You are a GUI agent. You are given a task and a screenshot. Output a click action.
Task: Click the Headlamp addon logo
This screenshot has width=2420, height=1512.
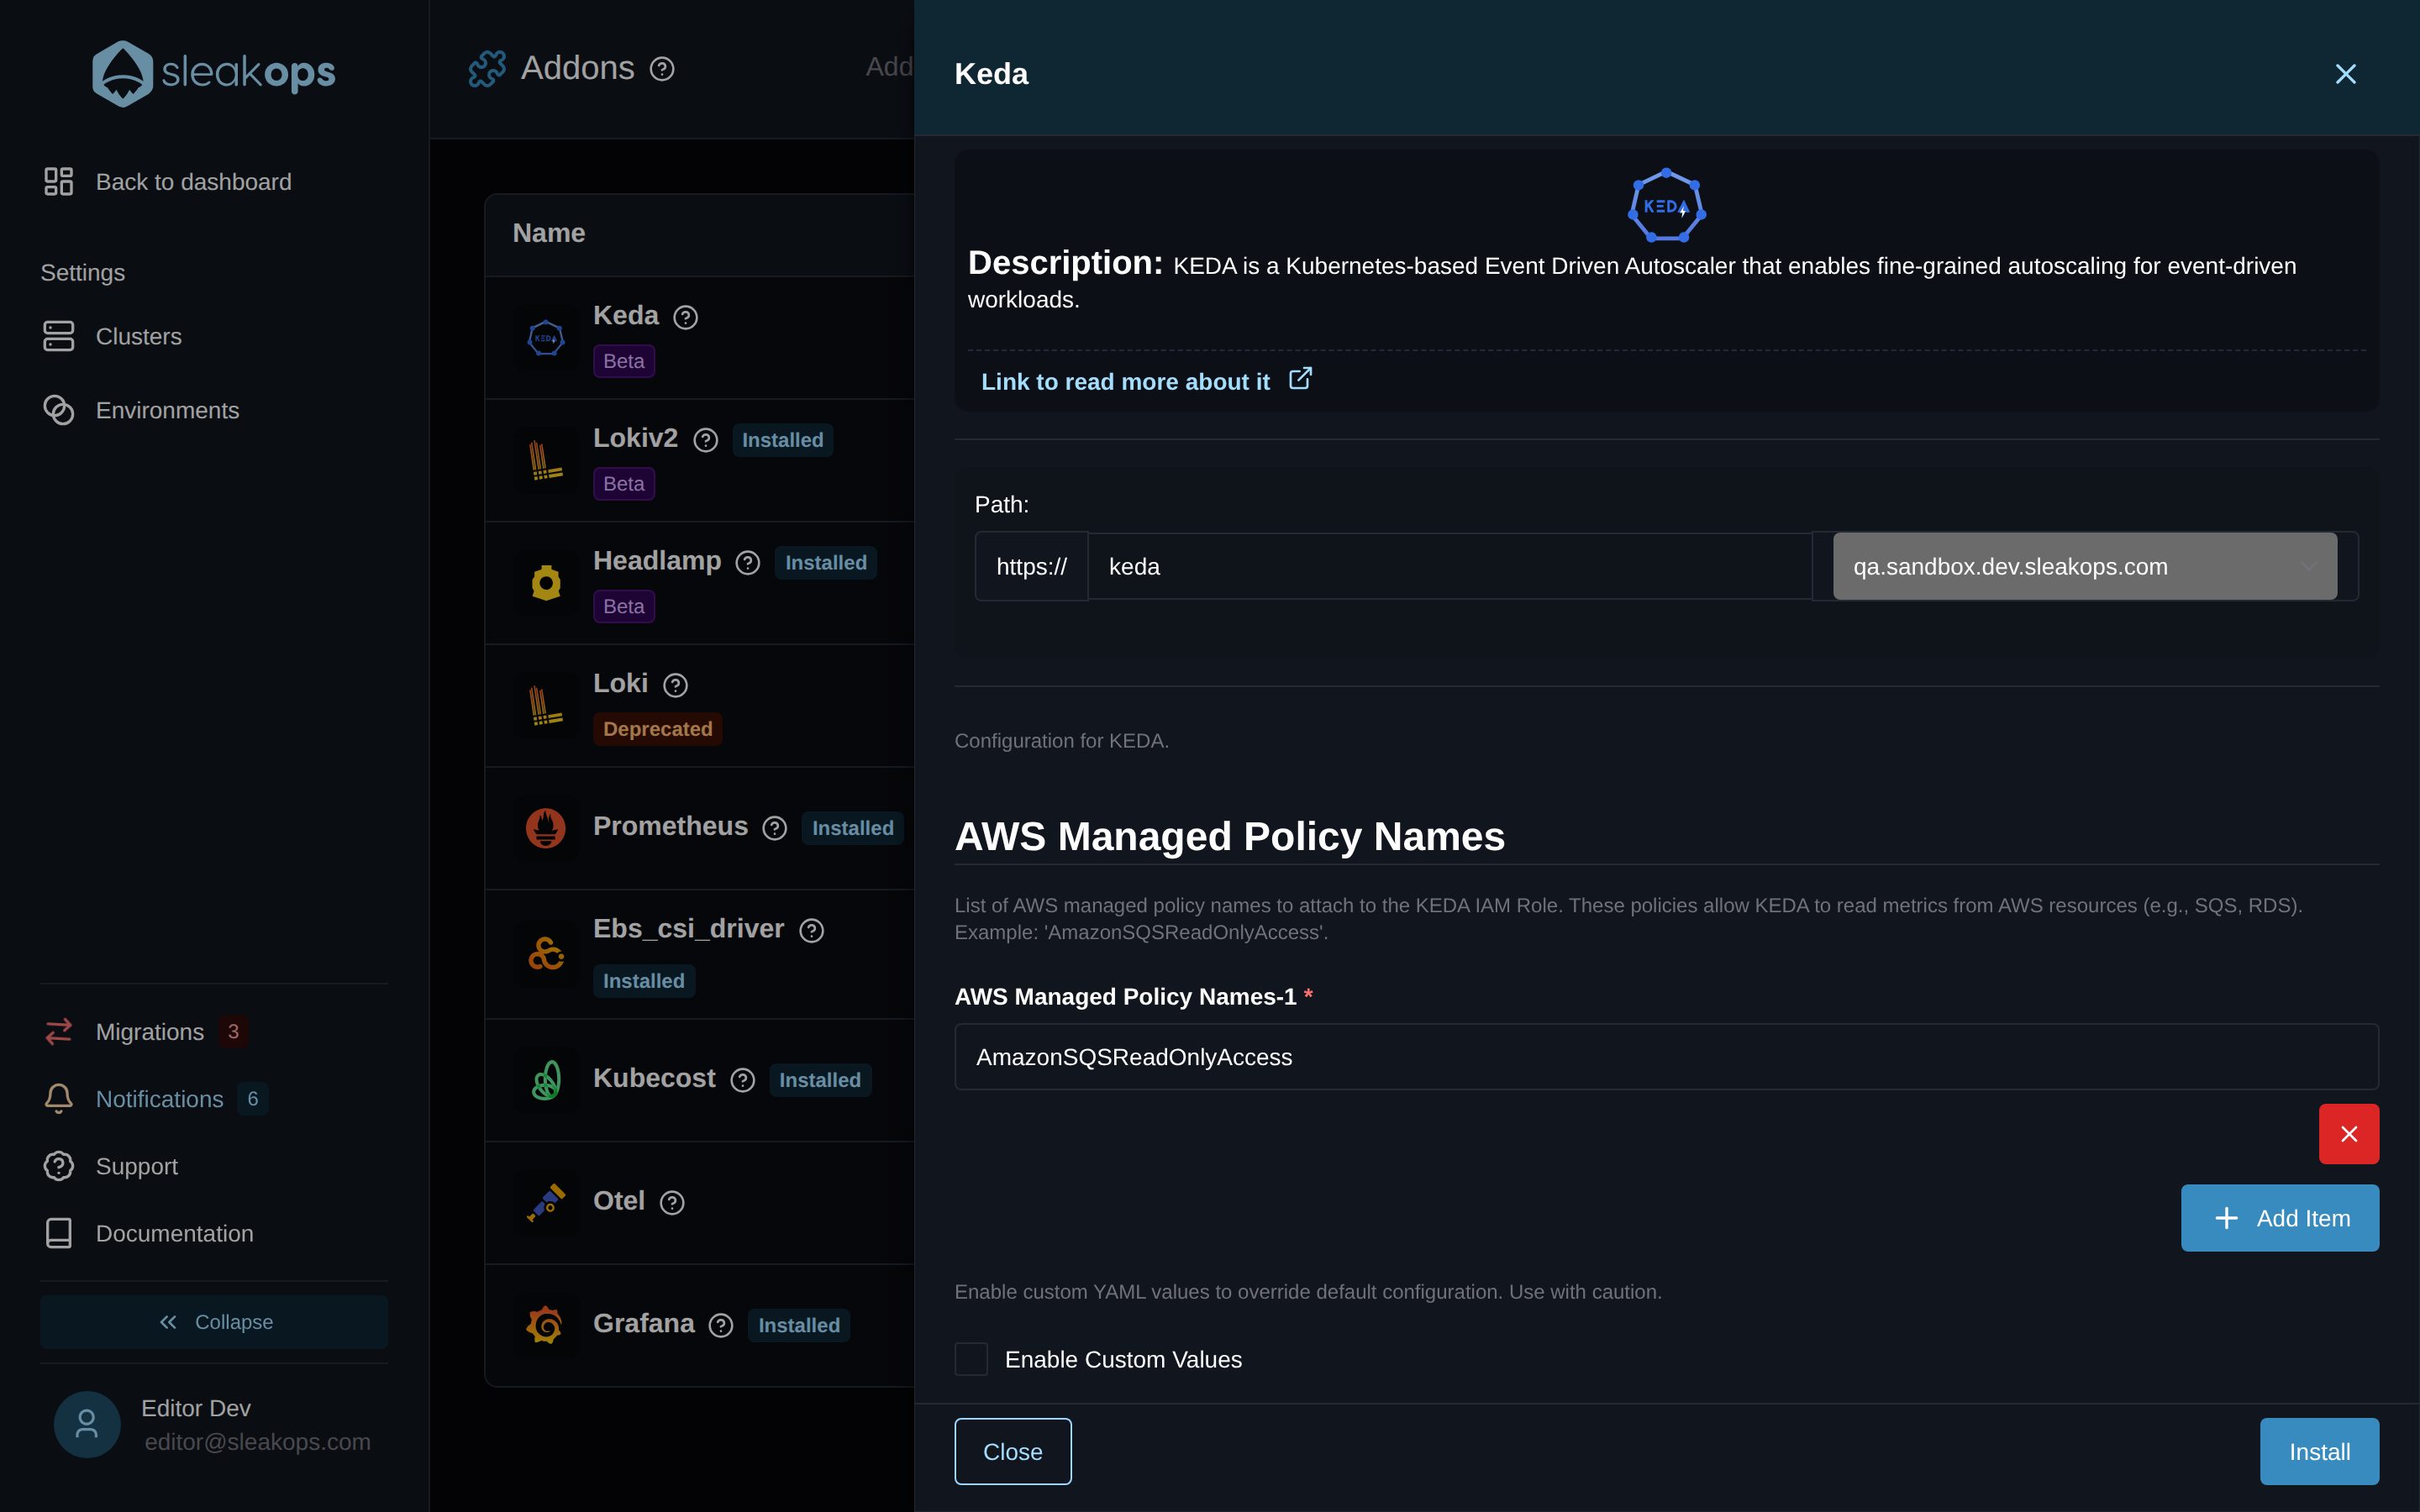click(546, 583)
